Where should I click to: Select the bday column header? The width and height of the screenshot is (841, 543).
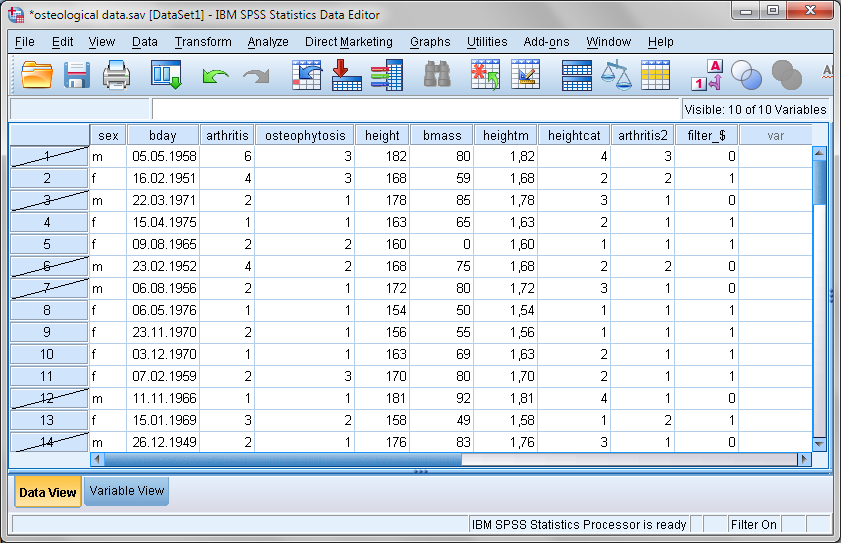coord(163,135)
